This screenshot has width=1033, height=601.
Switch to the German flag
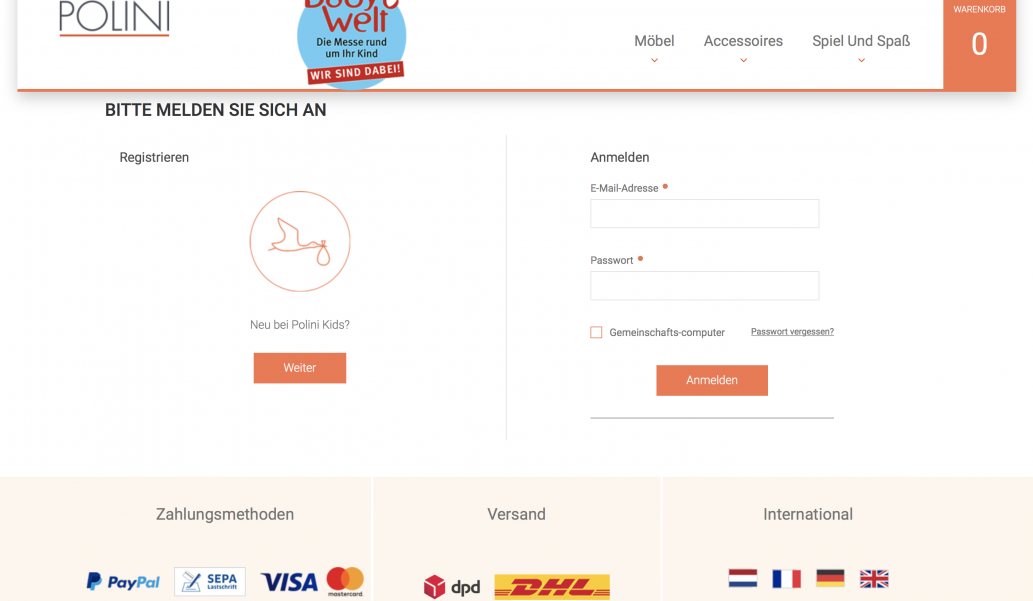coord(830,579)
